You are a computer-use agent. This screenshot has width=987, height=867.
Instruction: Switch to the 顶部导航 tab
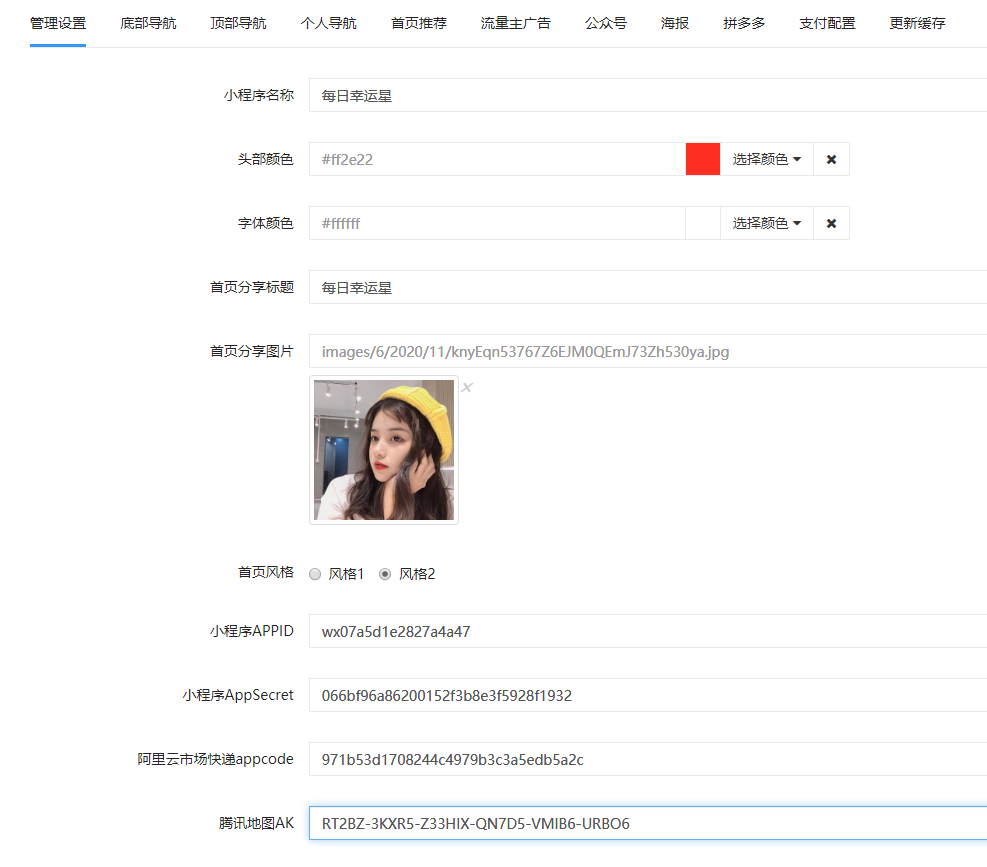[x=238, y=23]
